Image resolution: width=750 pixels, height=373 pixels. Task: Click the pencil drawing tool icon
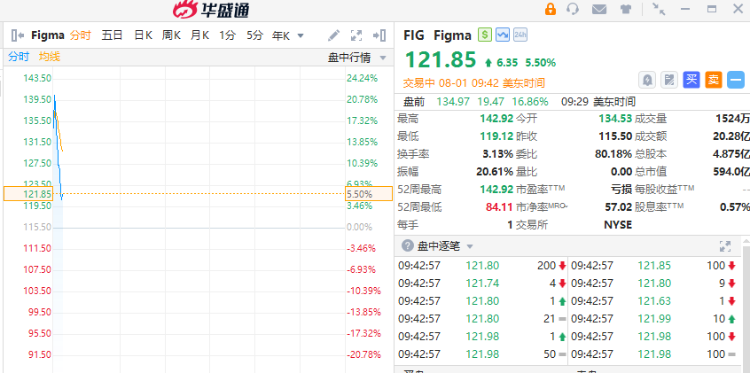pyautogui.click(x=333, y=35)
